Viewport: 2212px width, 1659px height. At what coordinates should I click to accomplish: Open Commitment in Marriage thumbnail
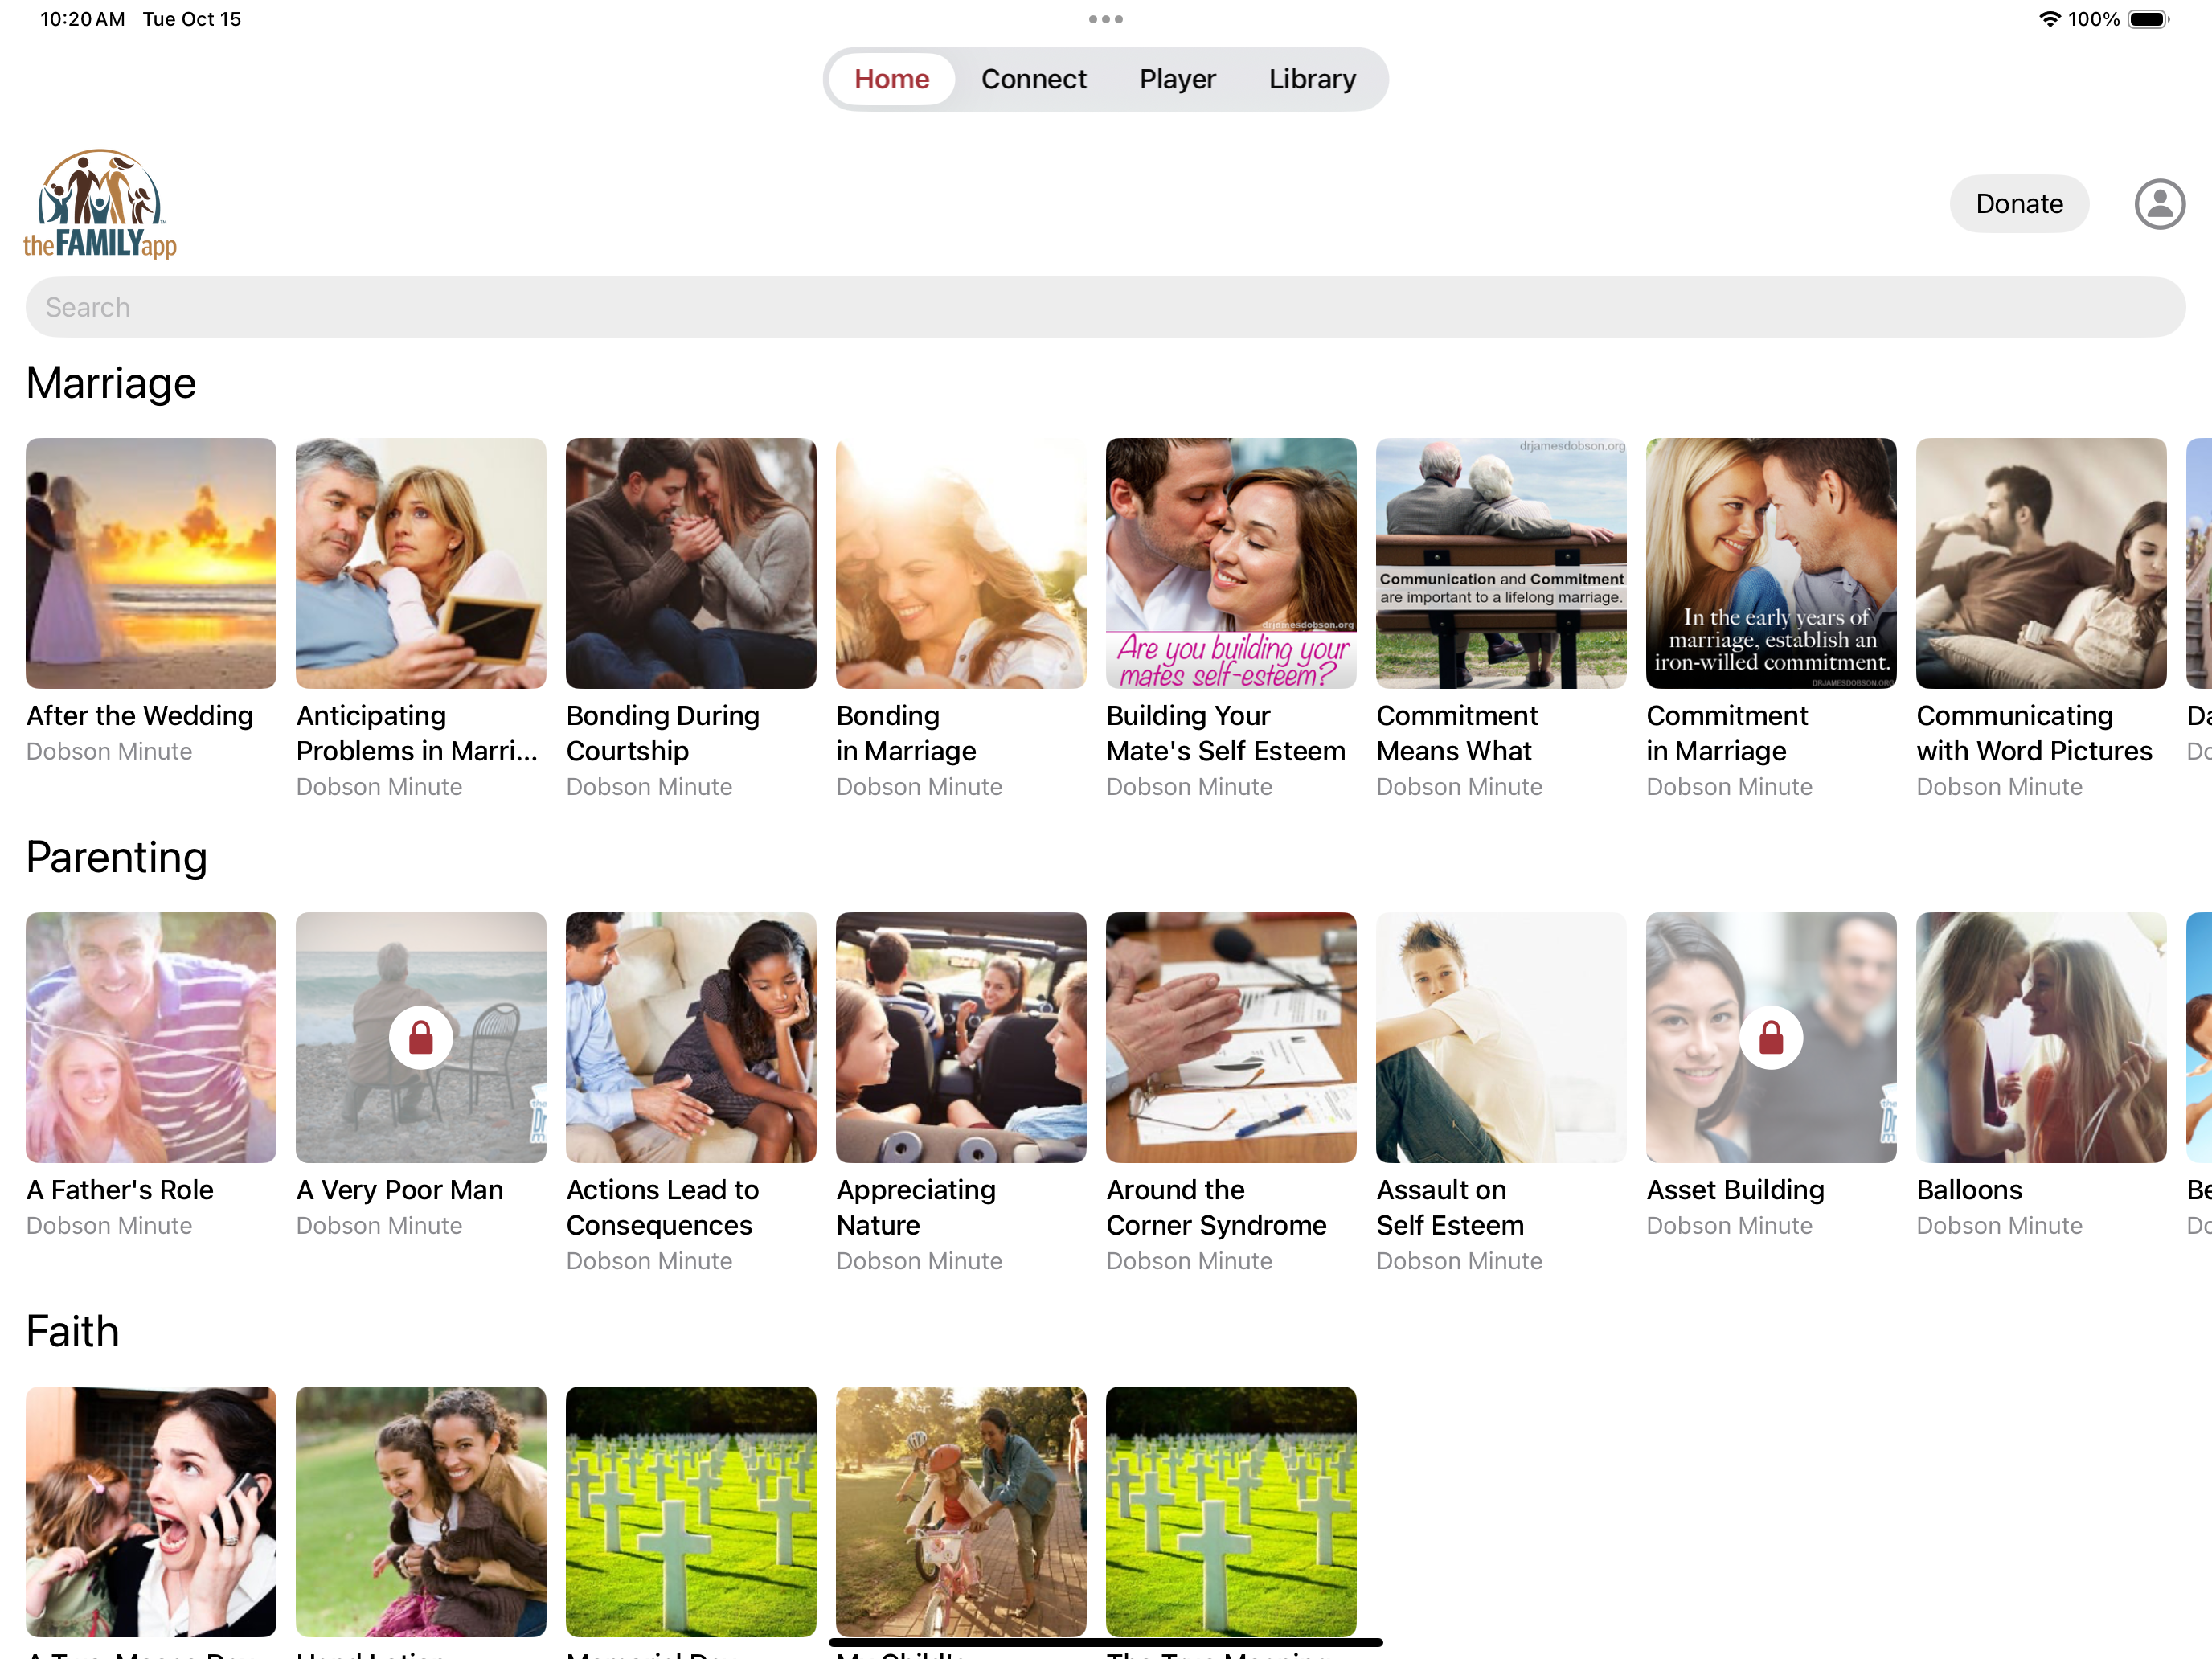1771,563
